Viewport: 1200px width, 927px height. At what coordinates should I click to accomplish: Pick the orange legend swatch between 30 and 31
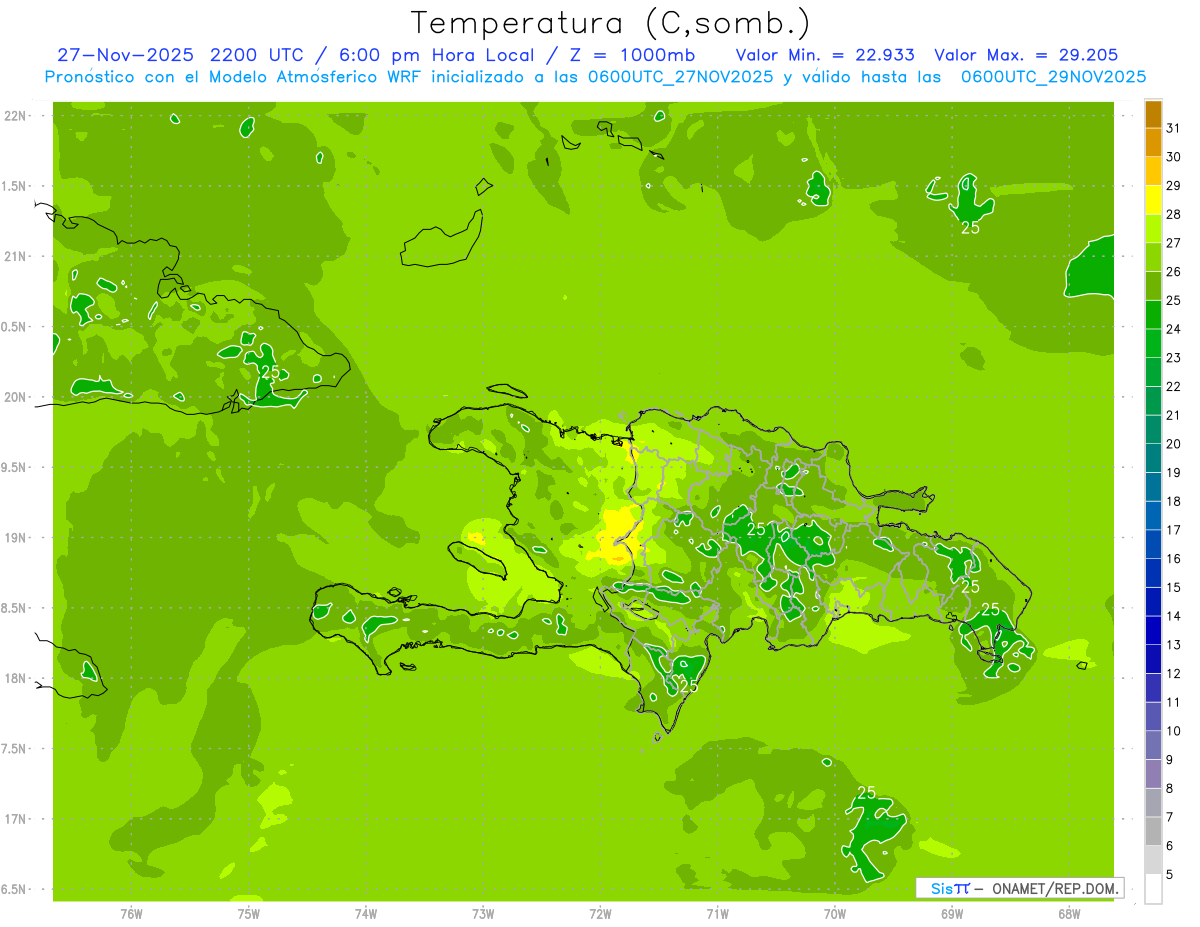(x=1153, y=143)
